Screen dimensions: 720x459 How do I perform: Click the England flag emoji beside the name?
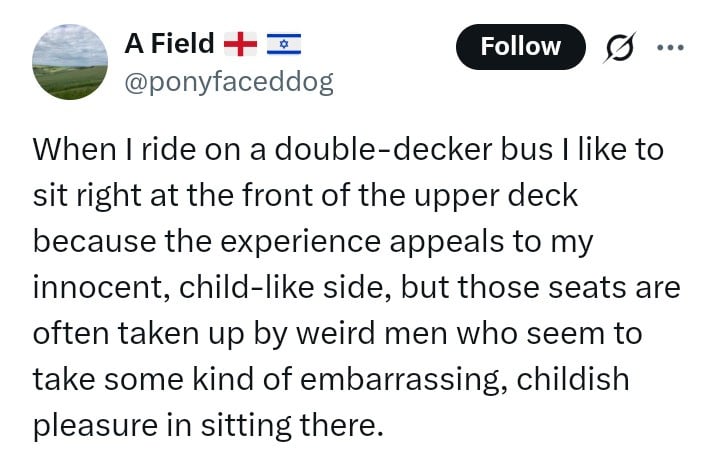point(240,44)
